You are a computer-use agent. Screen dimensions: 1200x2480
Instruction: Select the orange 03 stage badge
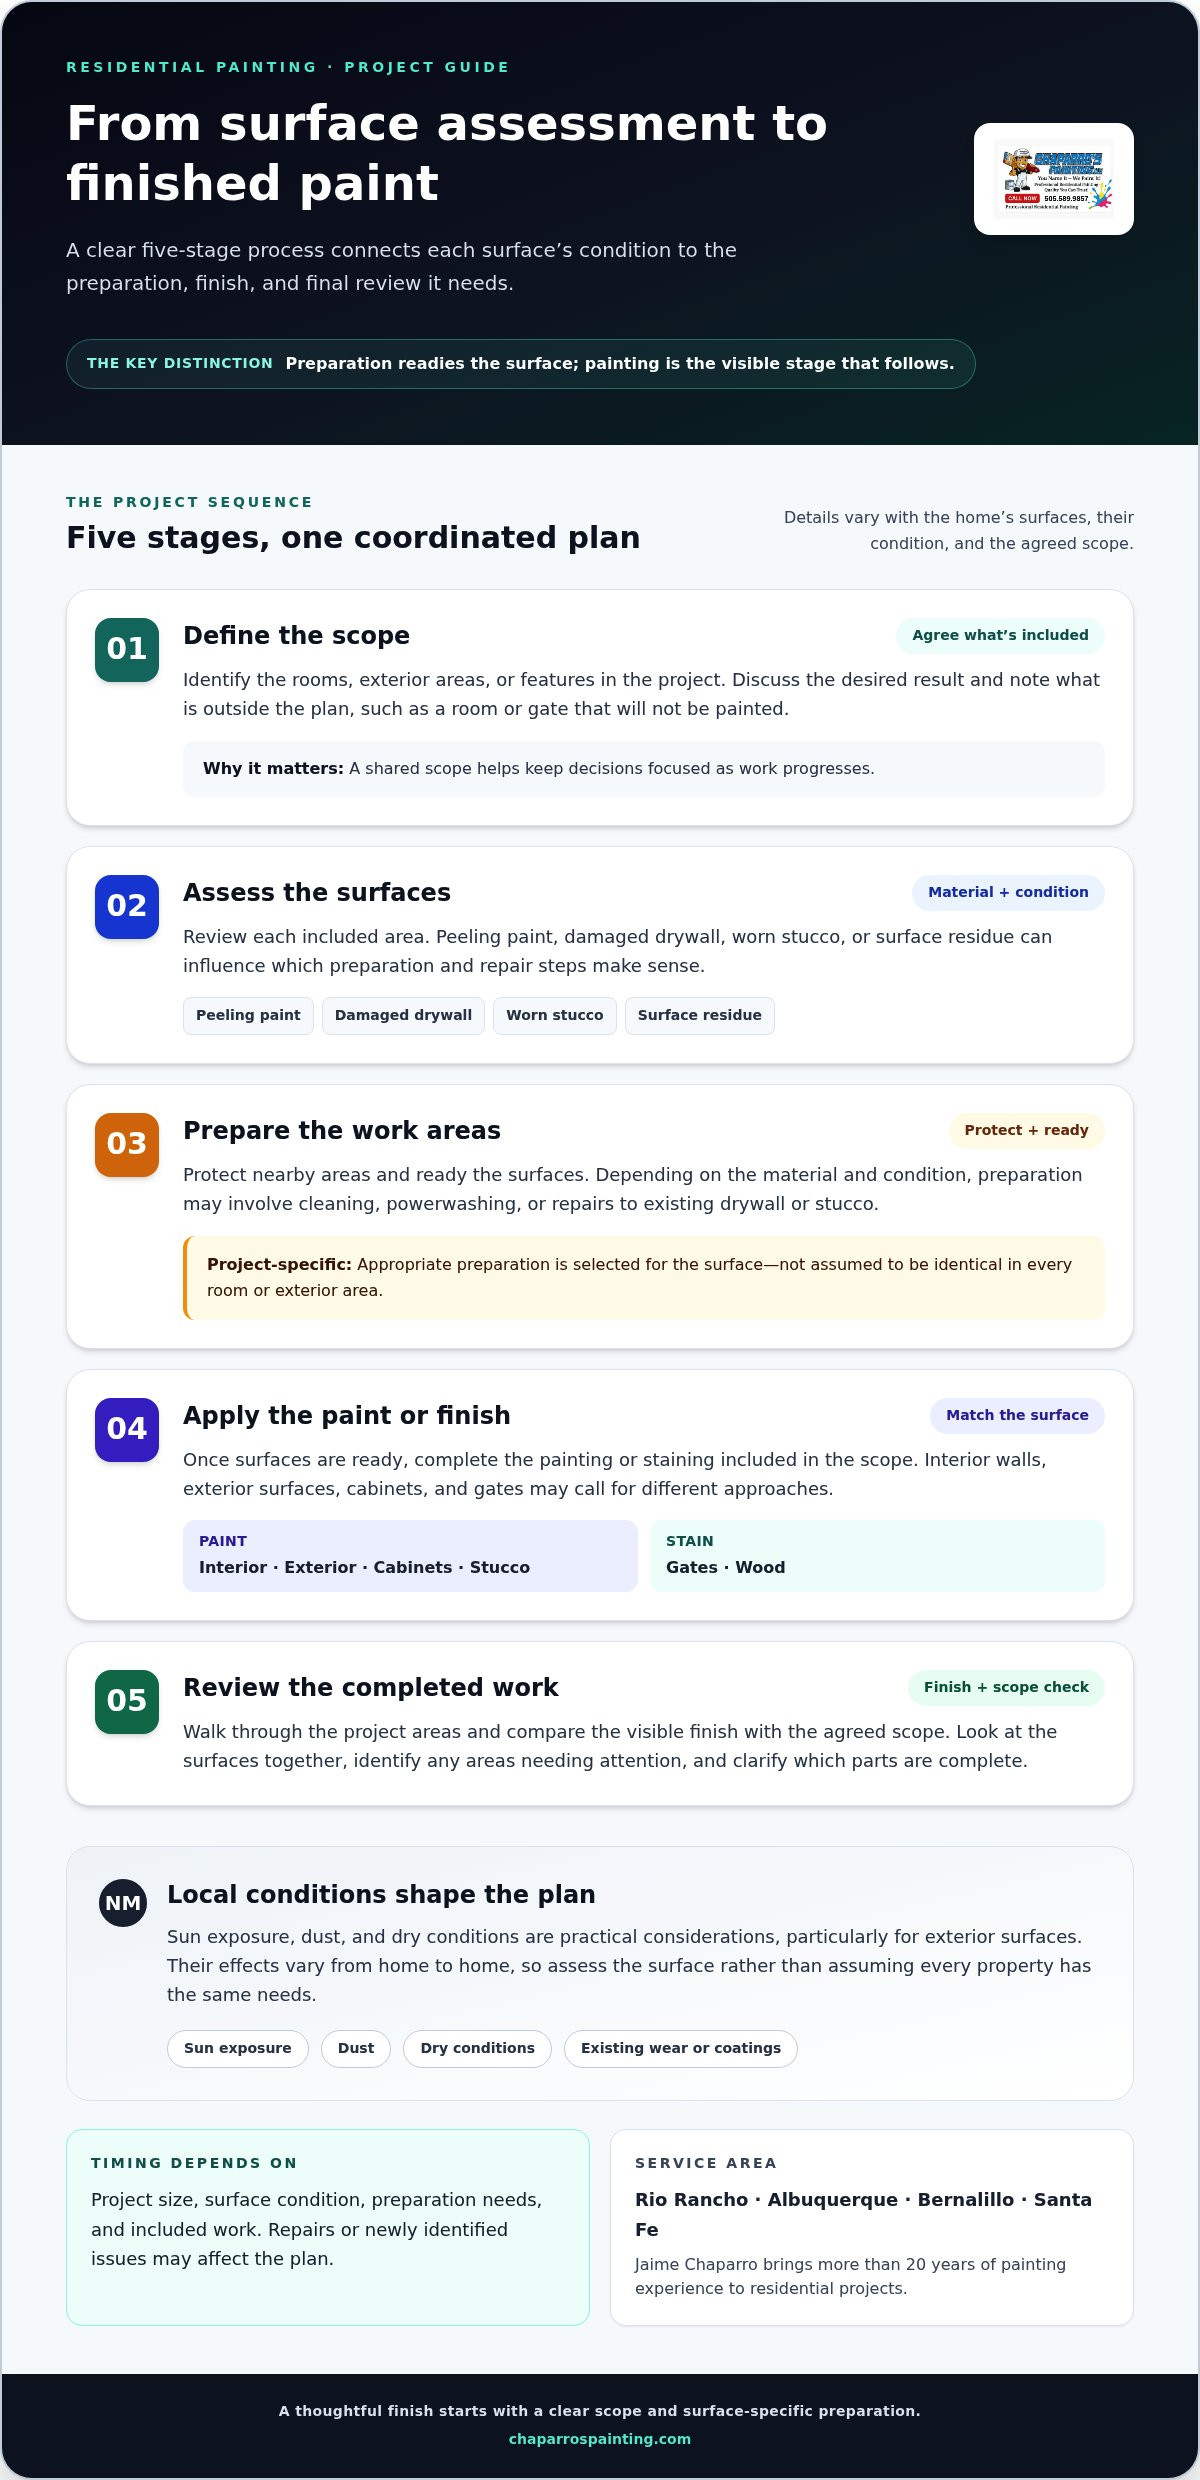tap(127, 1145)
